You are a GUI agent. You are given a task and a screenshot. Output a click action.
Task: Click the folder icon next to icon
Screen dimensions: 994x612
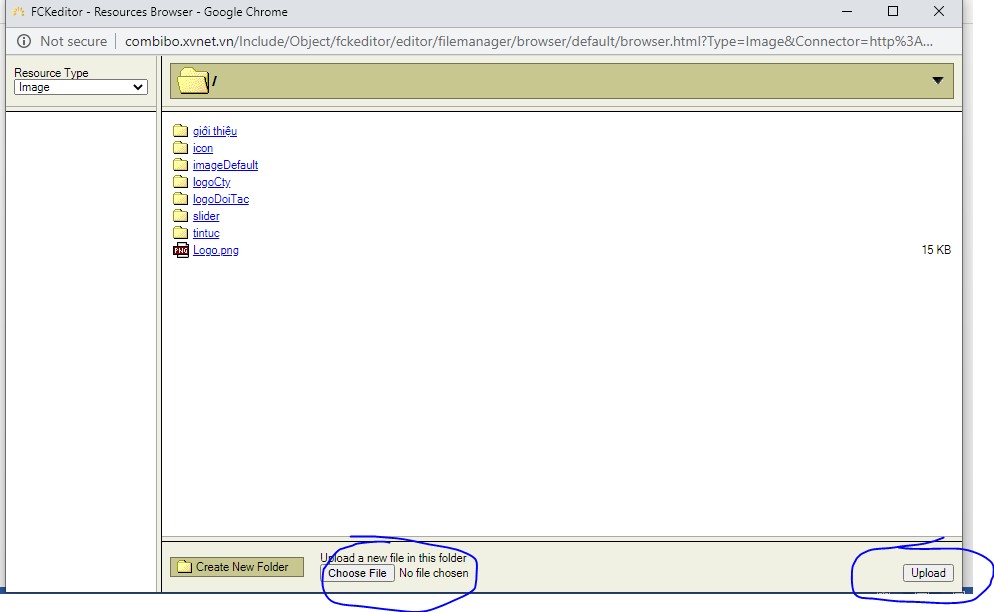(180, 148)
